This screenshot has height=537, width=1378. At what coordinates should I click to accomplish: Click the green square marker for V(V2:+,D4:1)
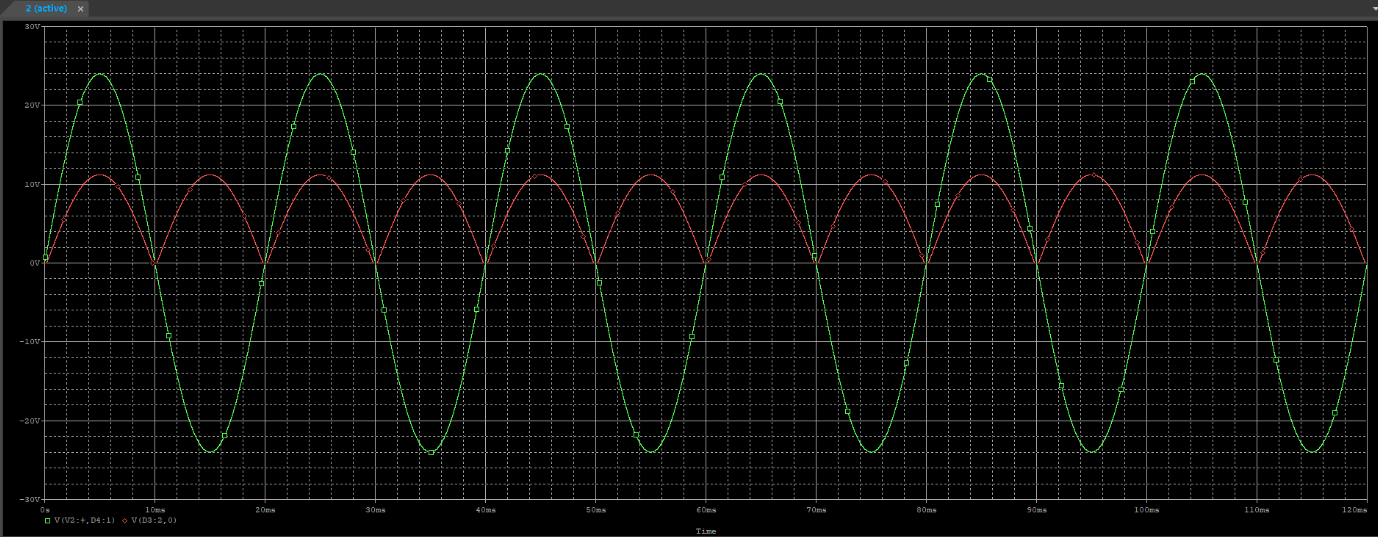pyautogui.click(x=47, y=520)
